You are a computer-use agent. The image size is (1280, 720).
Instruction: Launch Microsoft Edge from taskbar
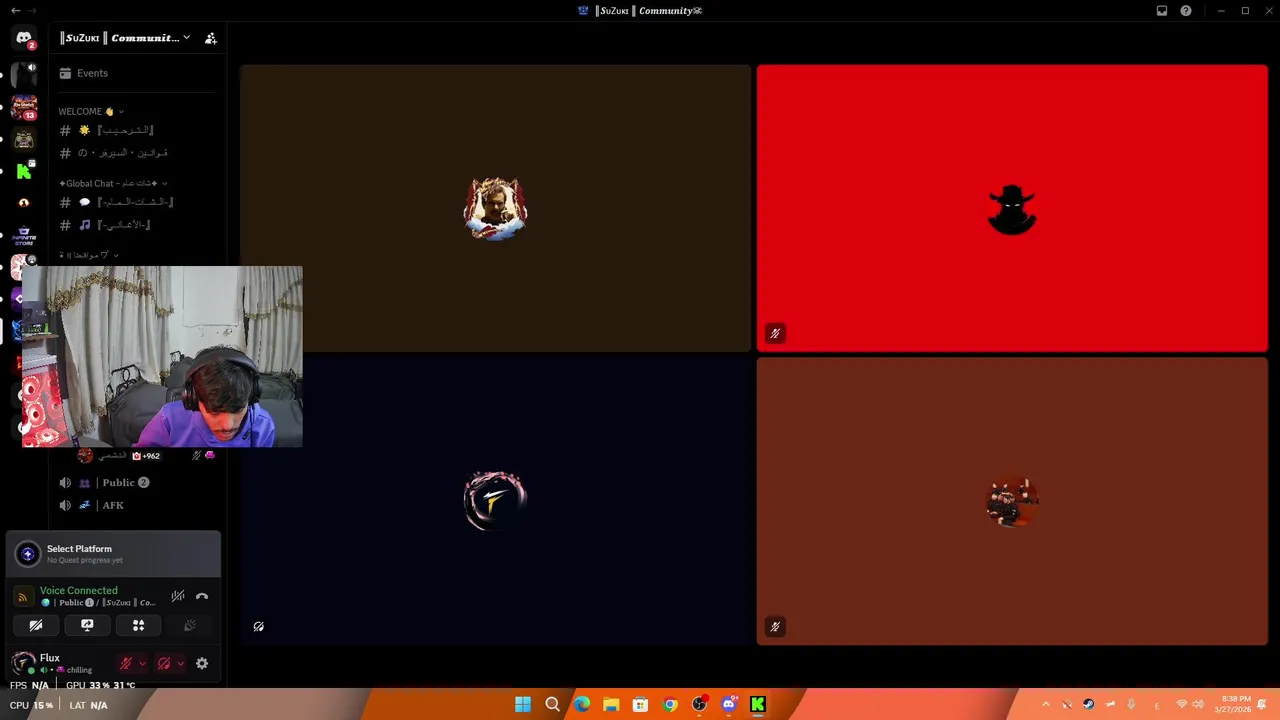582,705
